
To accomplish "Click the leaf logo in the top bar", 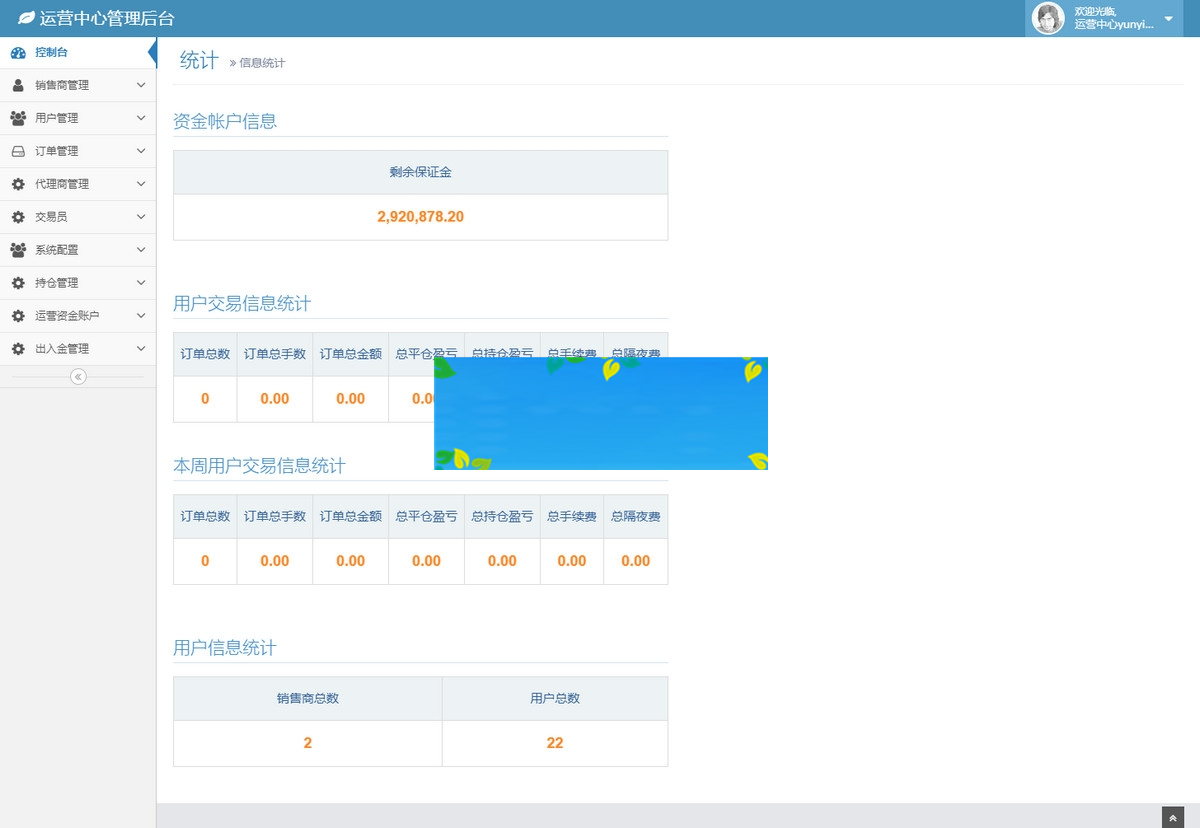I will [24, 18].
